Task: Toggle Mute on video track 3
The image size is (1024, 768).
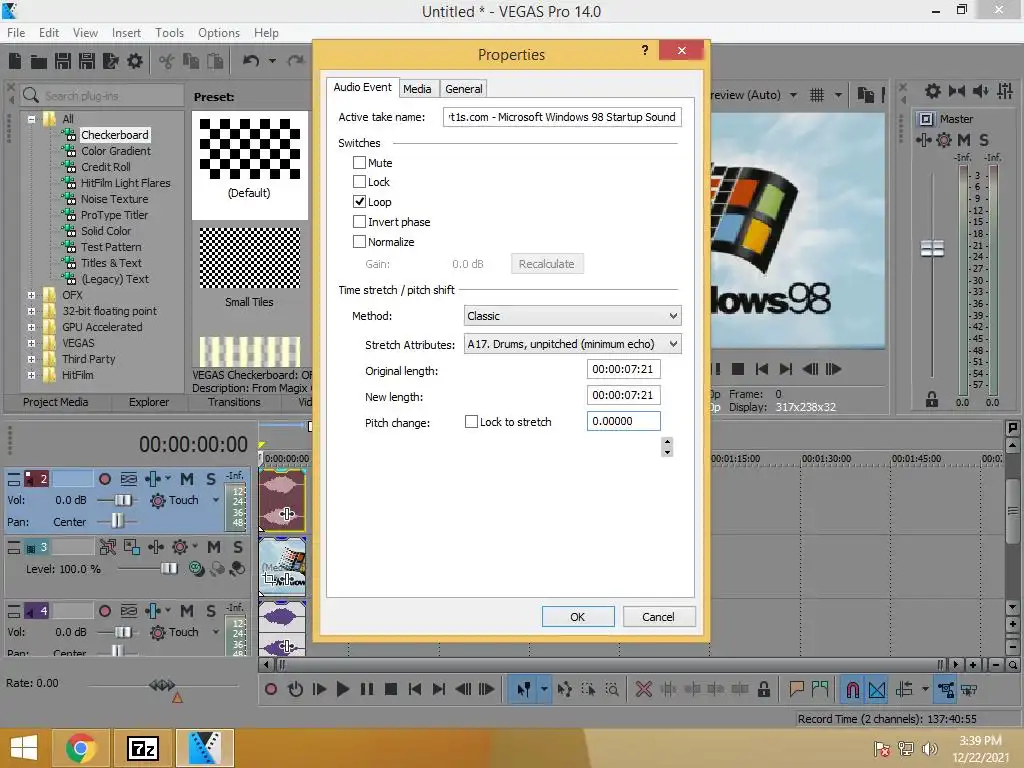Action: pyautogui.click(x=214, y=547)
